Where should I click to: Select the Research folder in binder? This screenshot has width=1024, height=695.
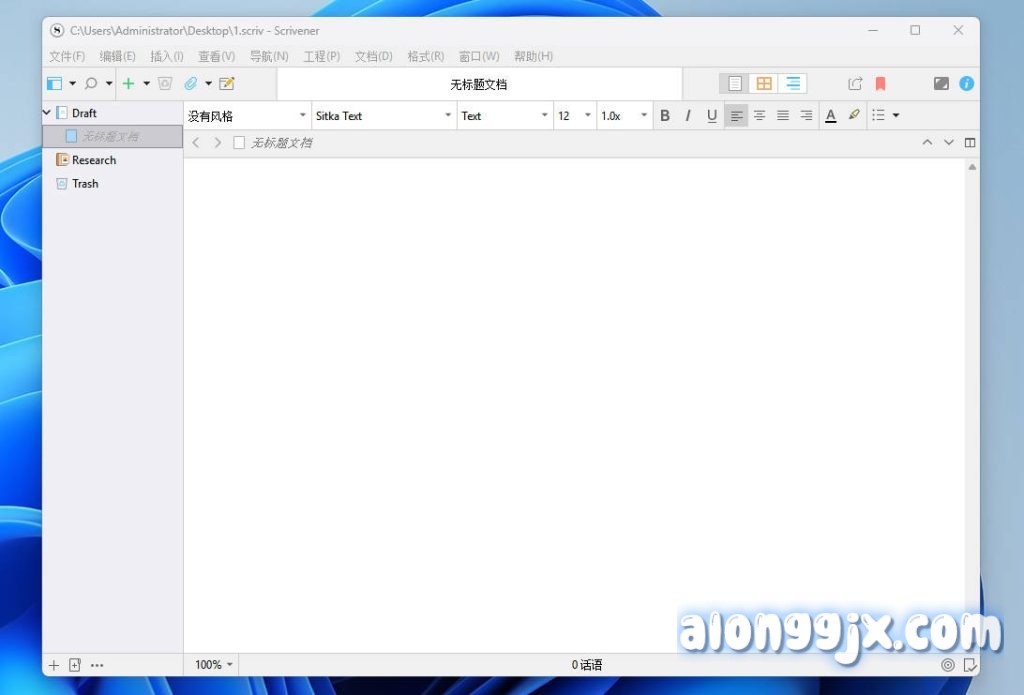point(93,160)
